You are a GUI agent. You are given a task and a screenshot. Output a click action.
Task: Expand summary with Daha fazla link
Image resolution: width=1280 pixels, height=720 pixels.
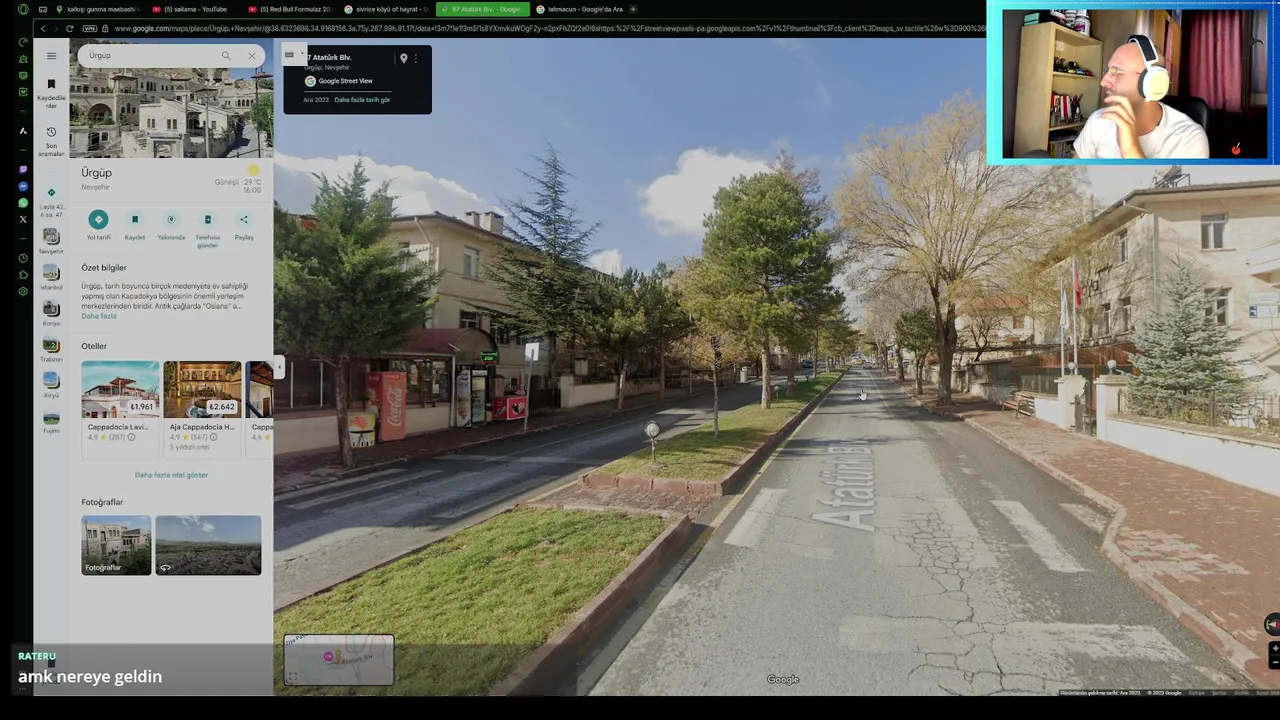[99, 316]
